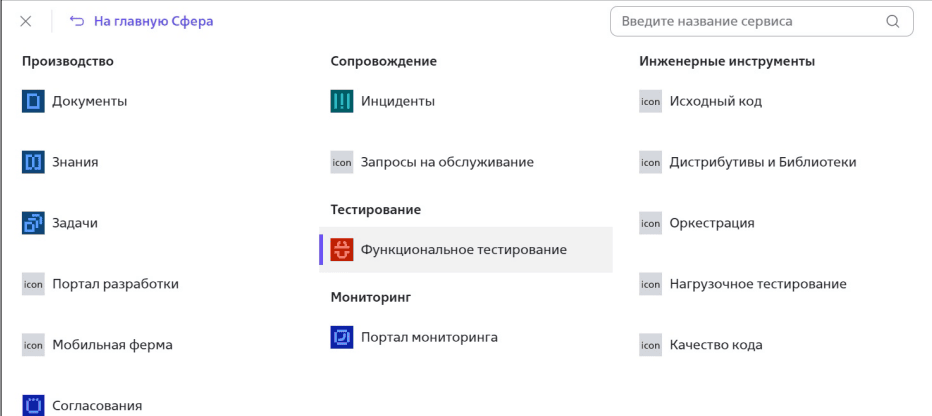Close the services menu panel
Viewport: 932px width, 416px height.
tap(26, 21)
